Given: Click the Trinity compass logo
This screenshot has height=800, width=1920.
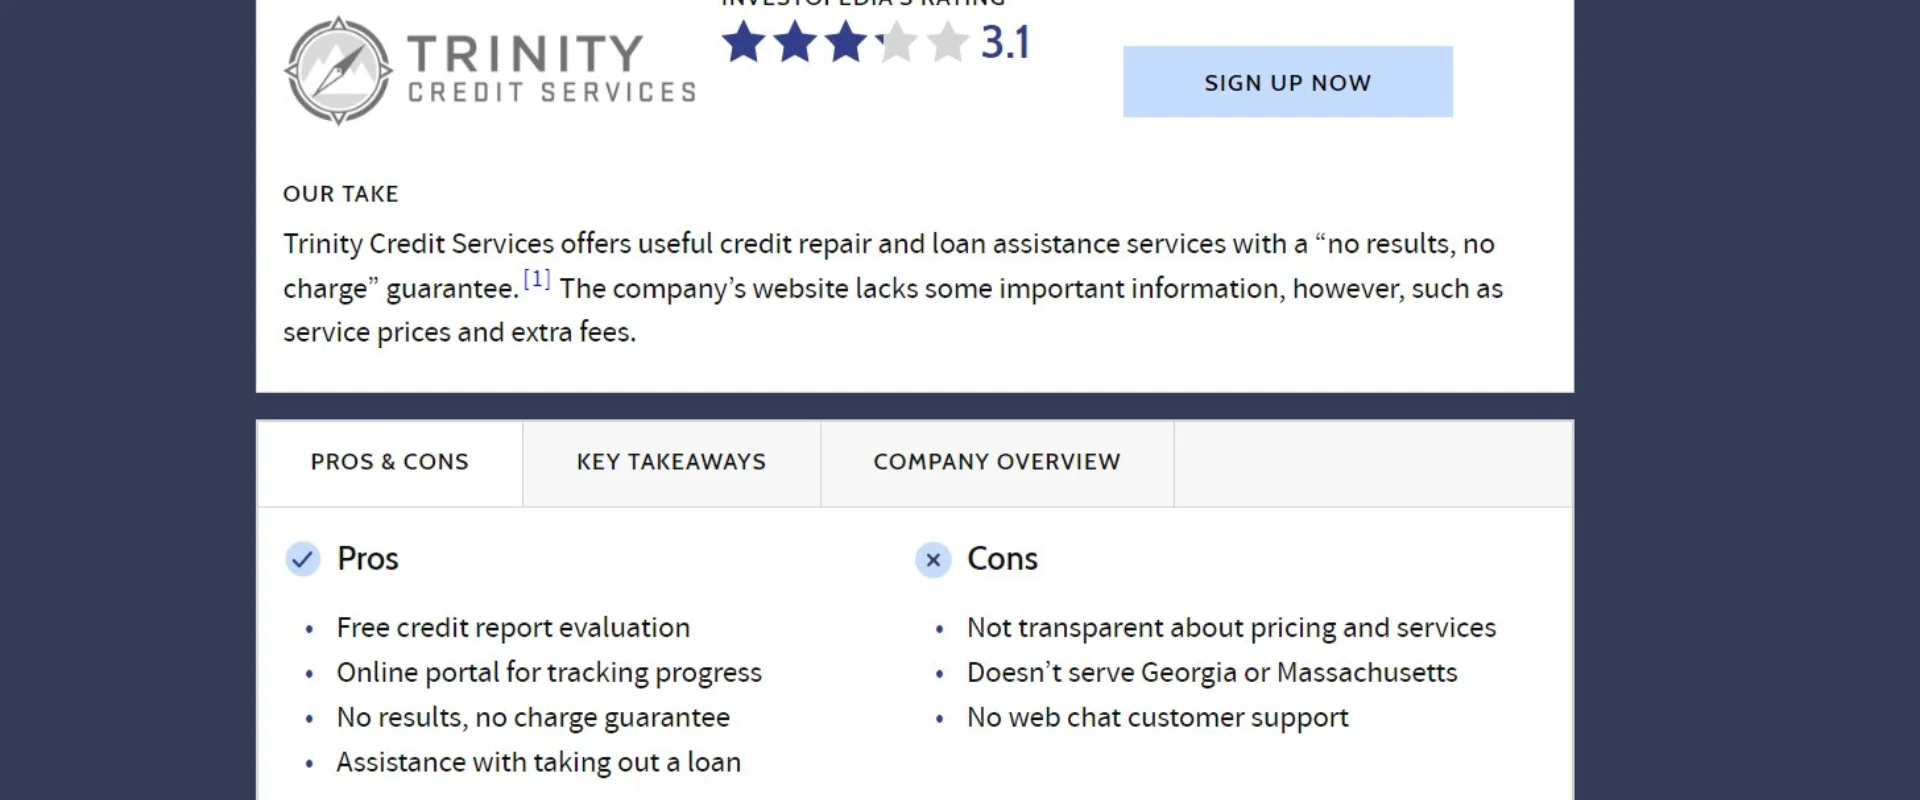Looking at the screenshot, I should 337,68.
